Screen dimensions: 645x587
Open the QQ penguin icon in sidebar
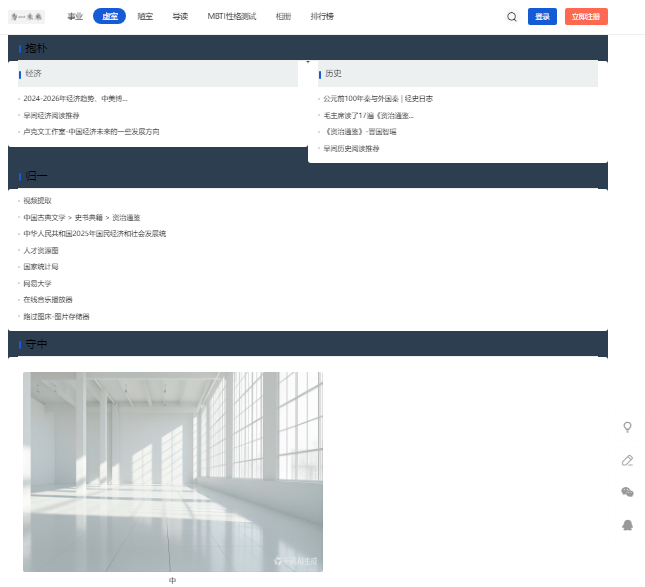pos(627,525)
